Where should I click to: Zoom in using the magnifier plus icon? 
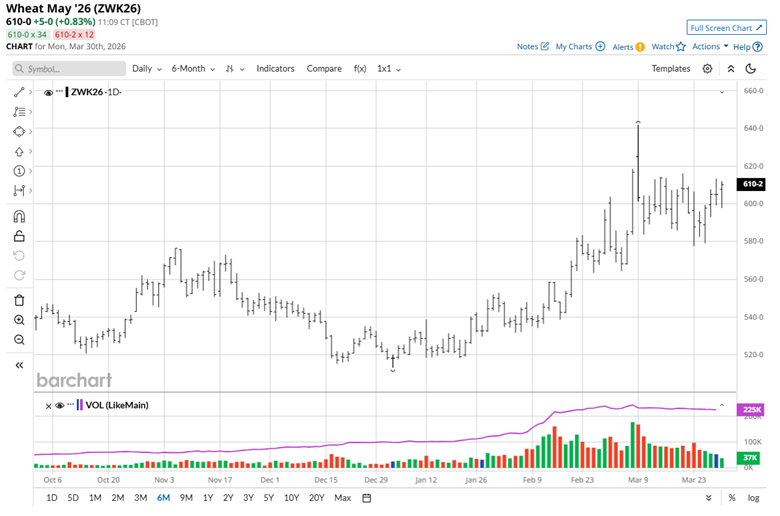pos(19,320)
